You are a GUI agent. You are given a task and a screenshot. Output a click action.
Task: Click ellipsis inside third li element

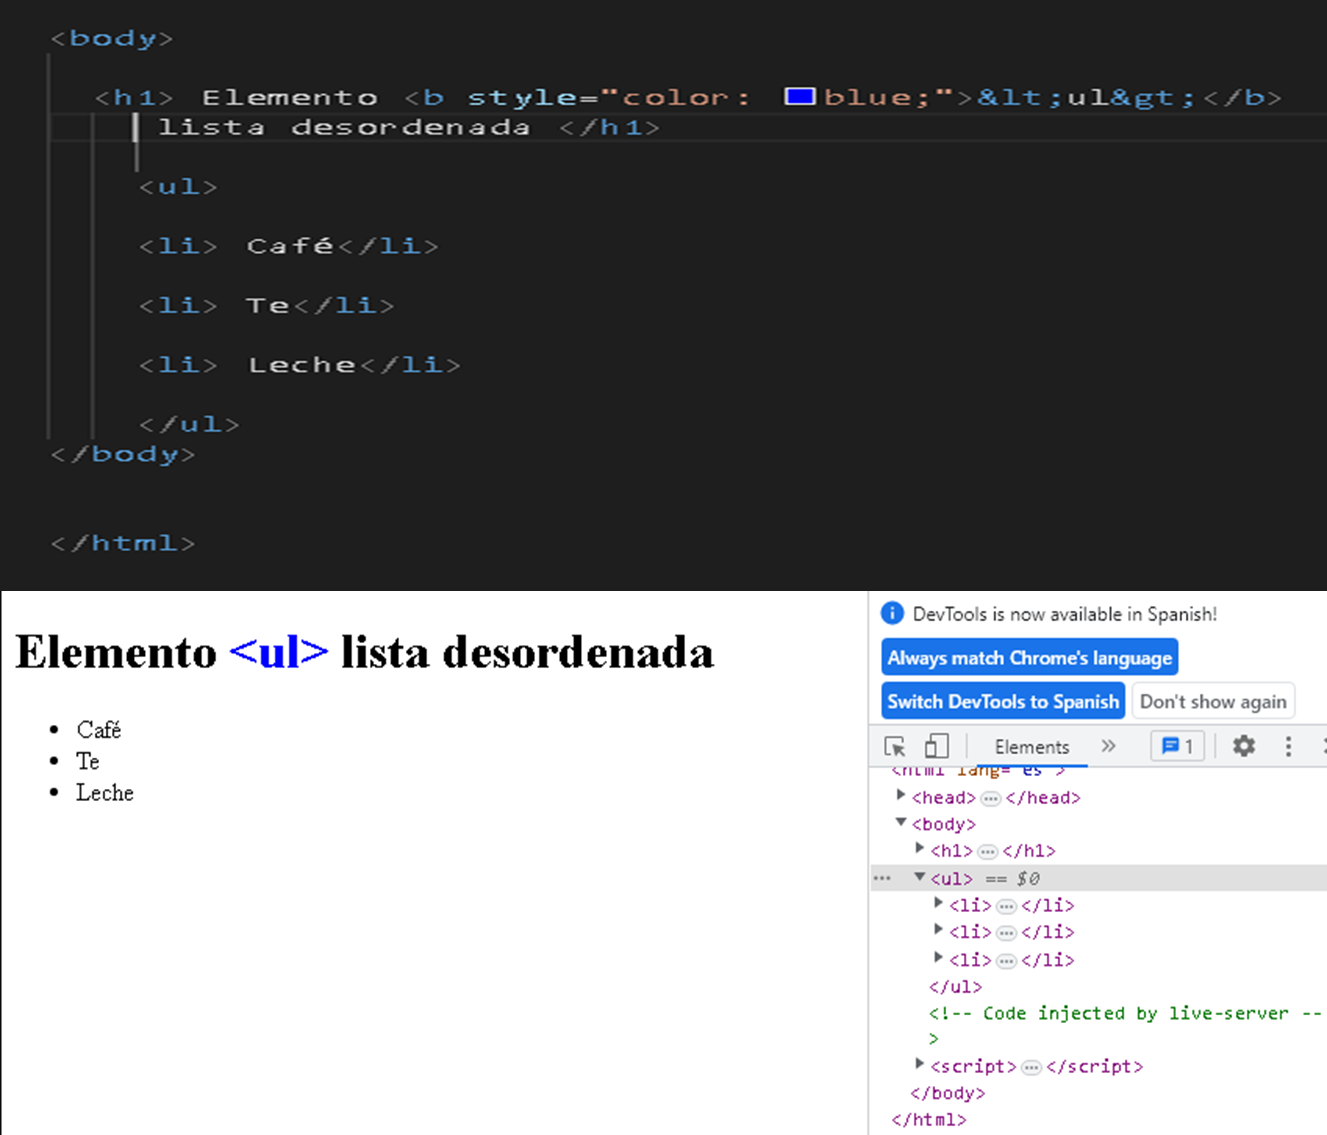coord(1006,961)
